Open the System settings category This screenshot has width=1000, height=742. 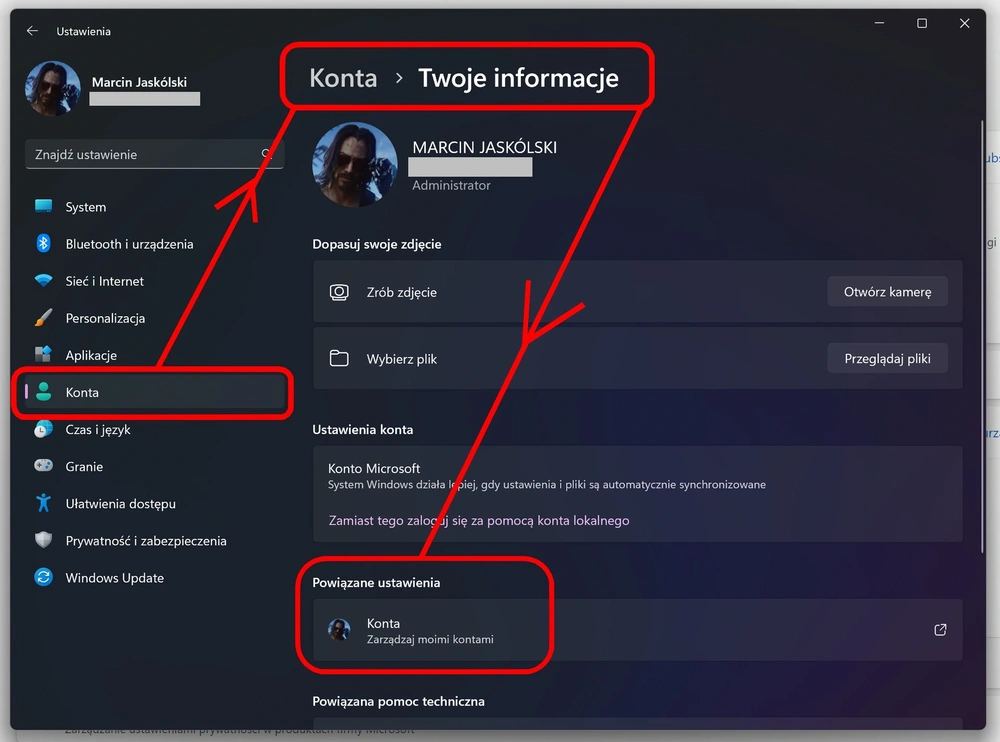154,207
